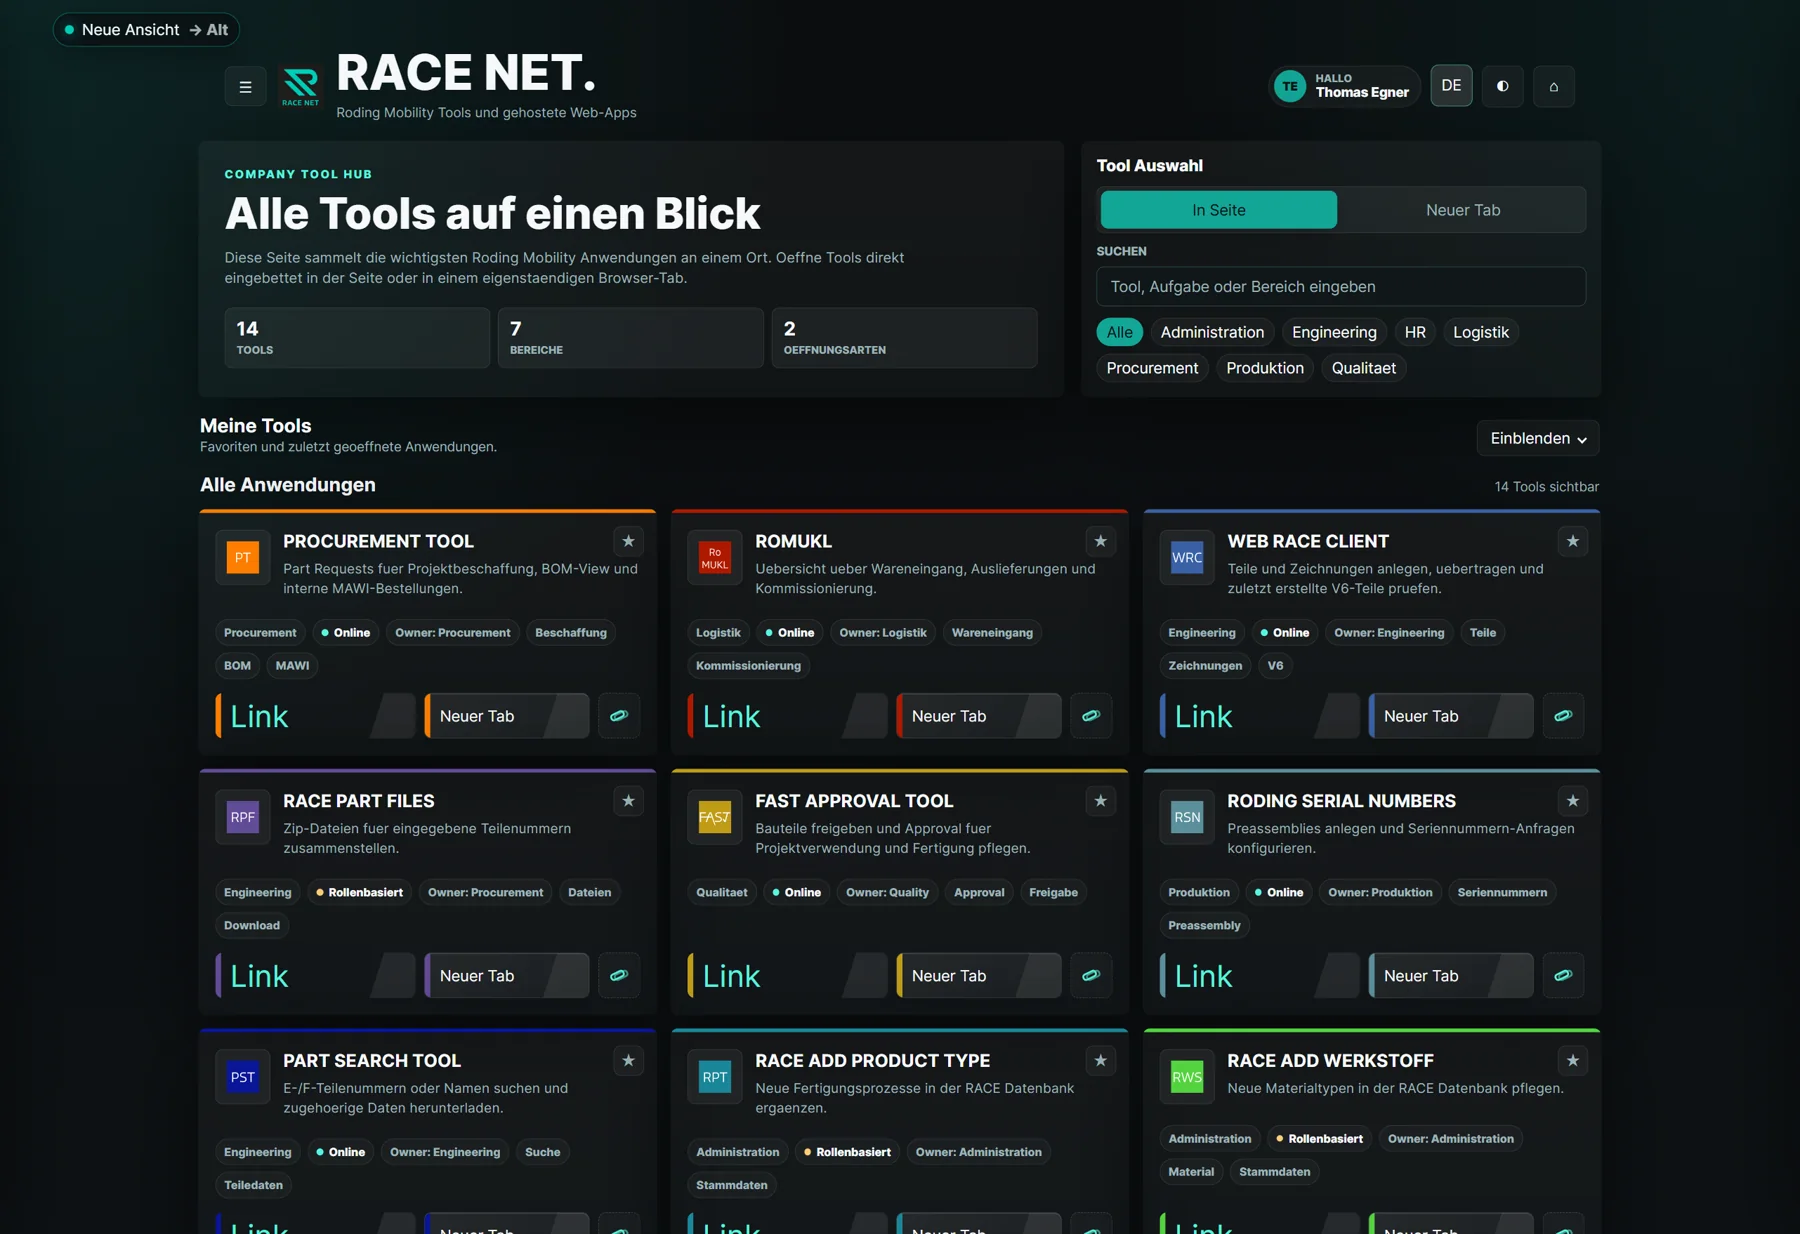Click the Zeichnungen tag on Web Race Client
Screen dimensions: 1800x1234
pos(1205,665)
